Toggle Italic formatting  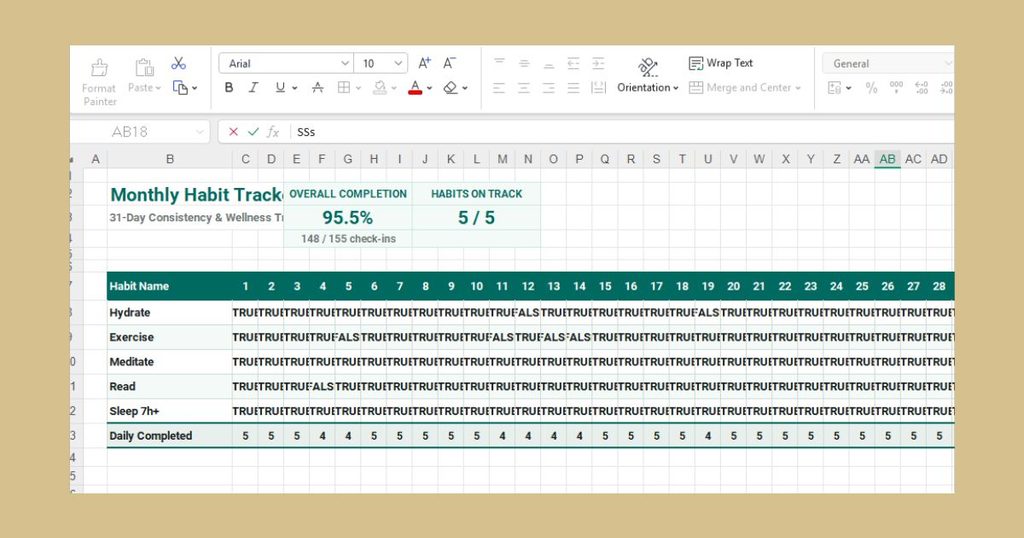253,87
